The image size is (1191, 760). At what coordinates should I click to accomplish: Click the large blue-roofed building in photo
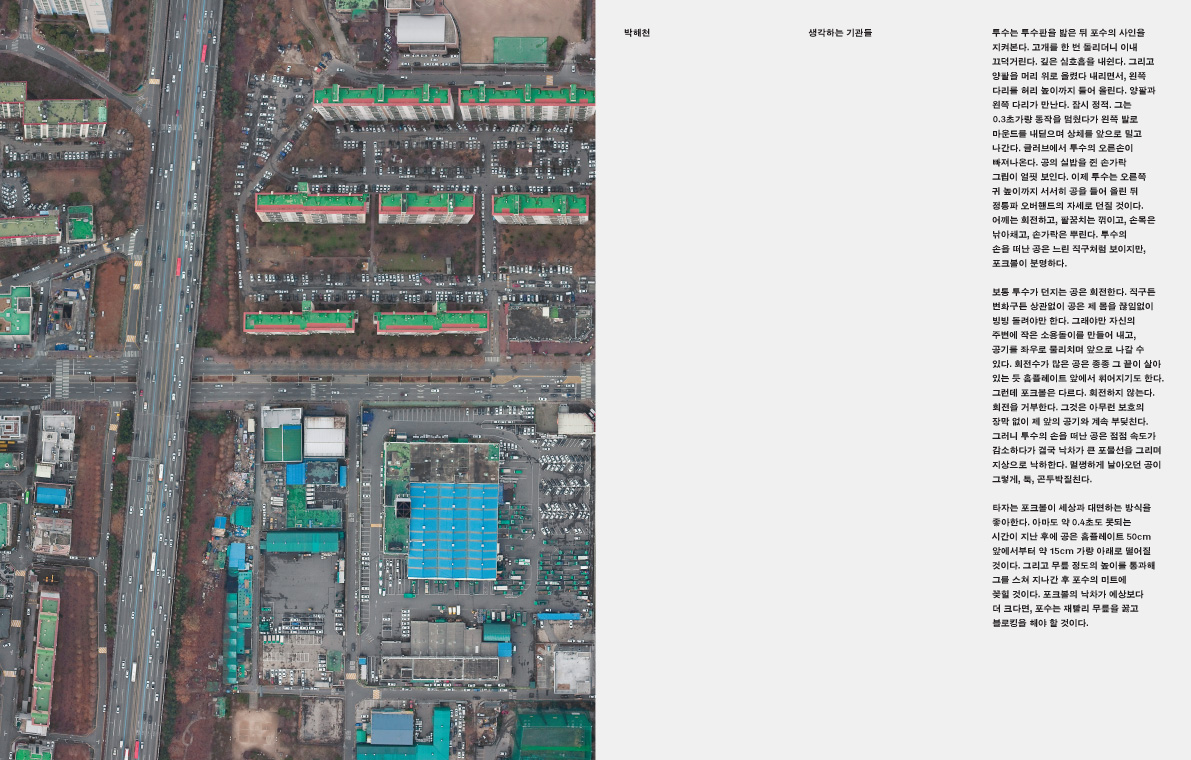pos(452,530)
